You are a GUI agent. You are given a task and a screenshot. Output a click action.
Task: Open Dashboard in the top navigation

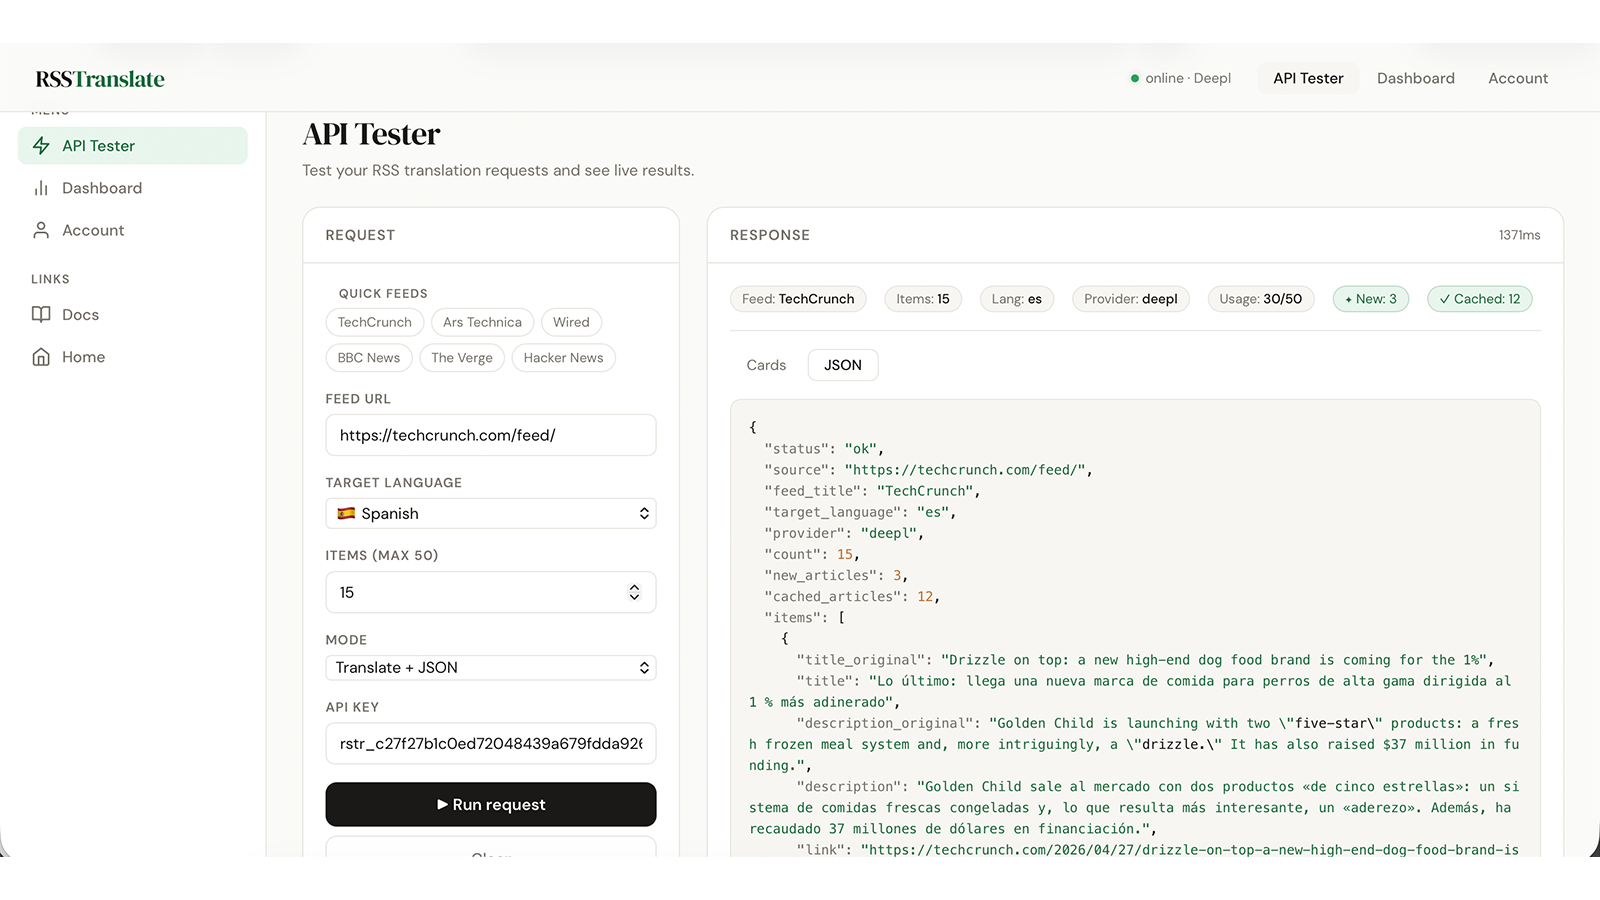1416,78
